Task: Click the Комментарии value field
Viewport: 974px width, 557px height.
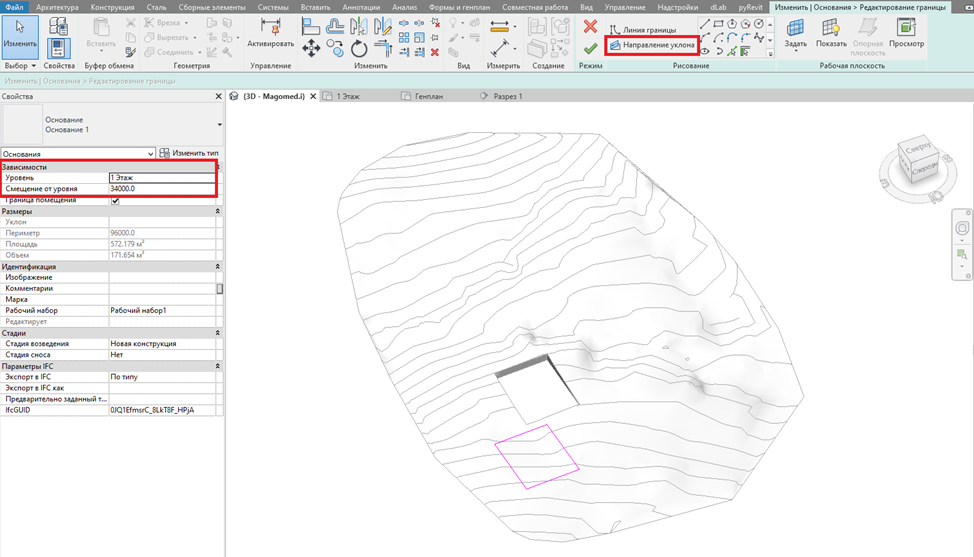Action: 162,289
